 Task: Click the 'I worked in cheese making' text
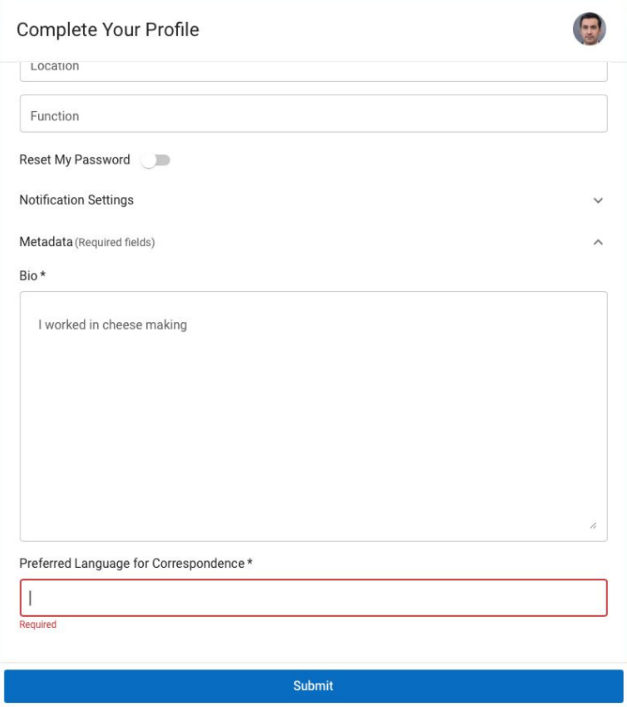112,325
